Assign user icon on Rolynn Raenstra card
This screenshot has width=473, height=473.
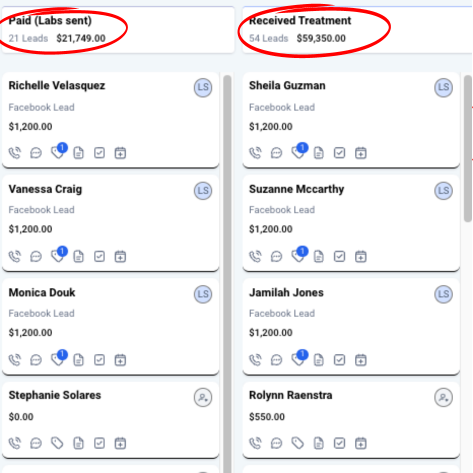tap(443, 398)
